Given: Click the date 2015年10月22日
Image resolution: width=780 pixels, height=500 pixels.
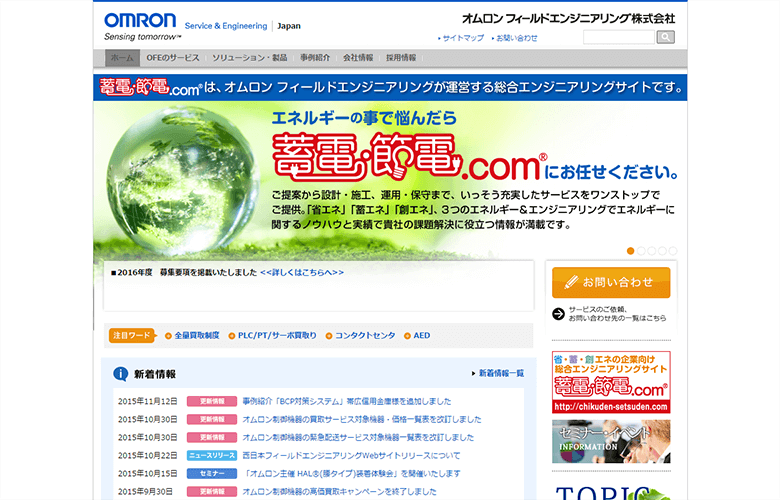Looking at the screenshot, I should pos(148,455).
